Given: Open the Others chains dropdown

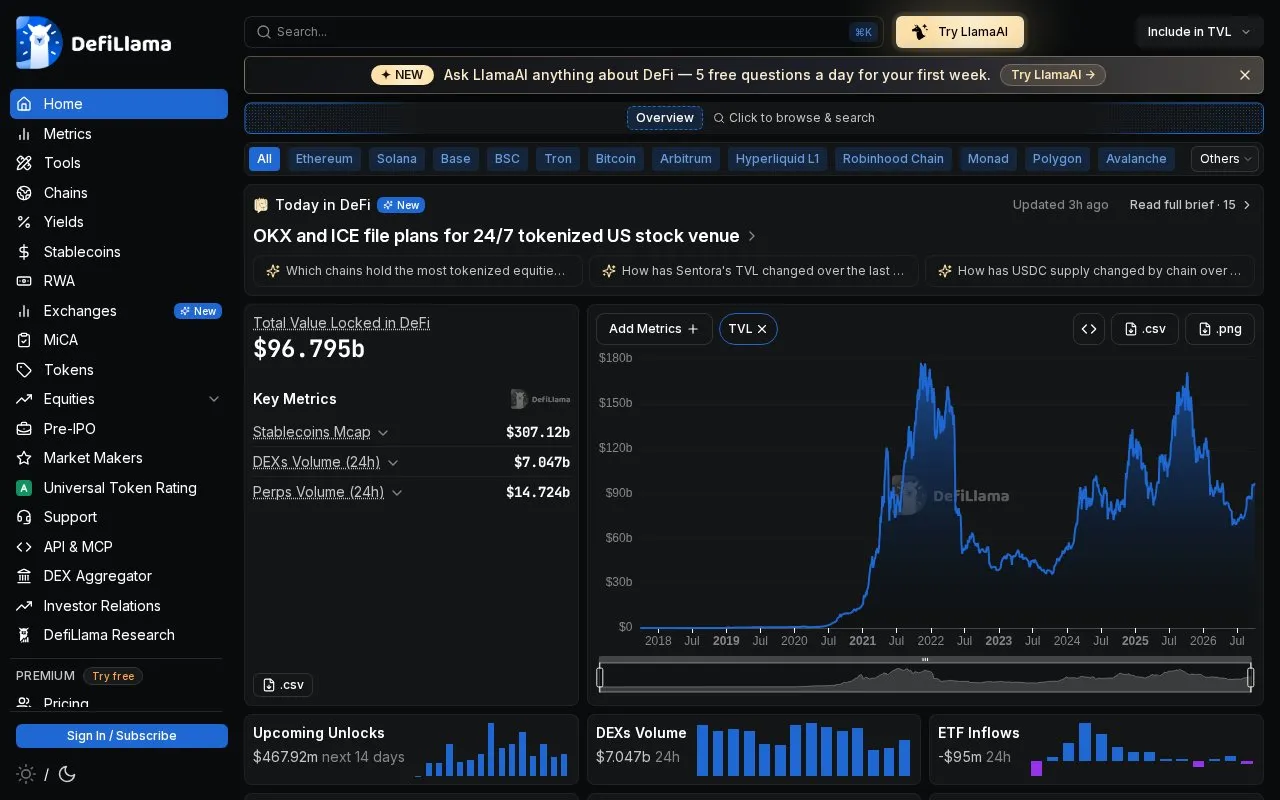Looking at the screenshot, I should 1226,159.
